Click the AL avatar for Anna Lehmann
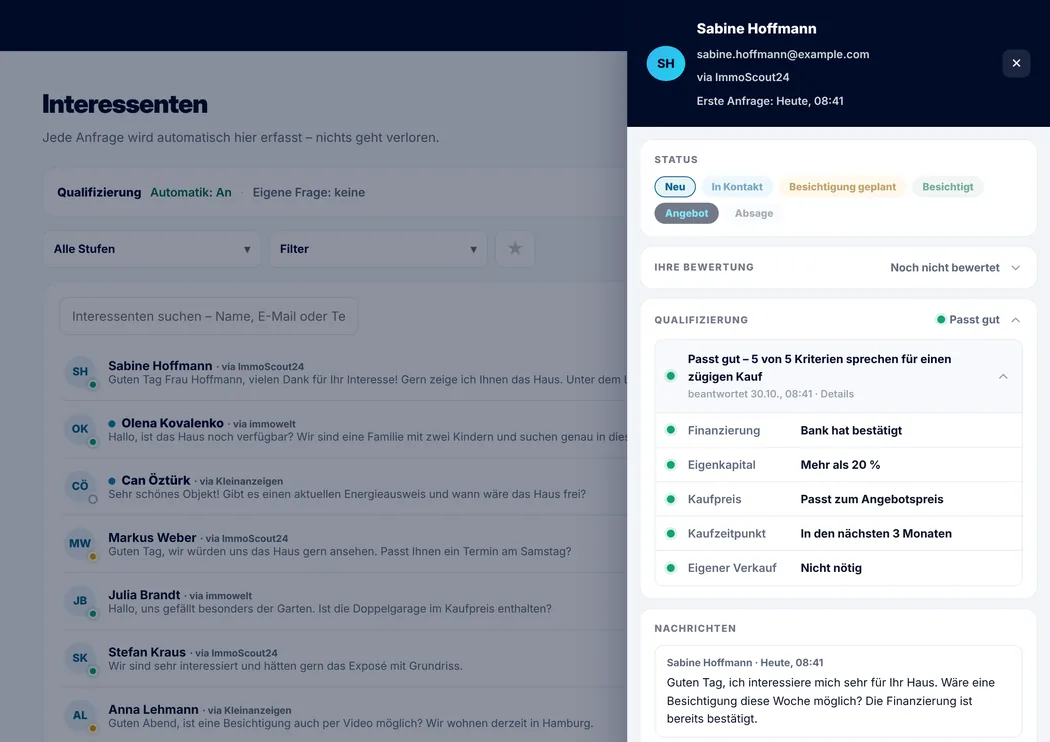The width and height of the screenshot is (1050, 742). click(x=80, y=715)
